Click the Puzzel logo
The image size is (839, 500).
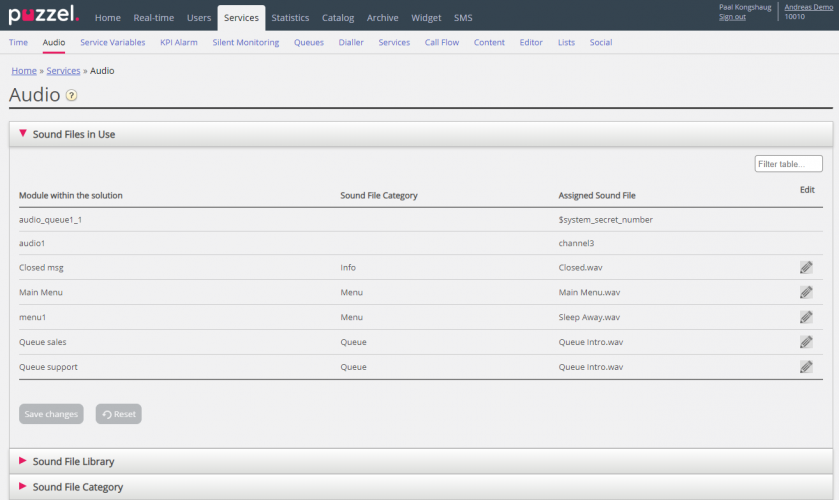(43, 16)
